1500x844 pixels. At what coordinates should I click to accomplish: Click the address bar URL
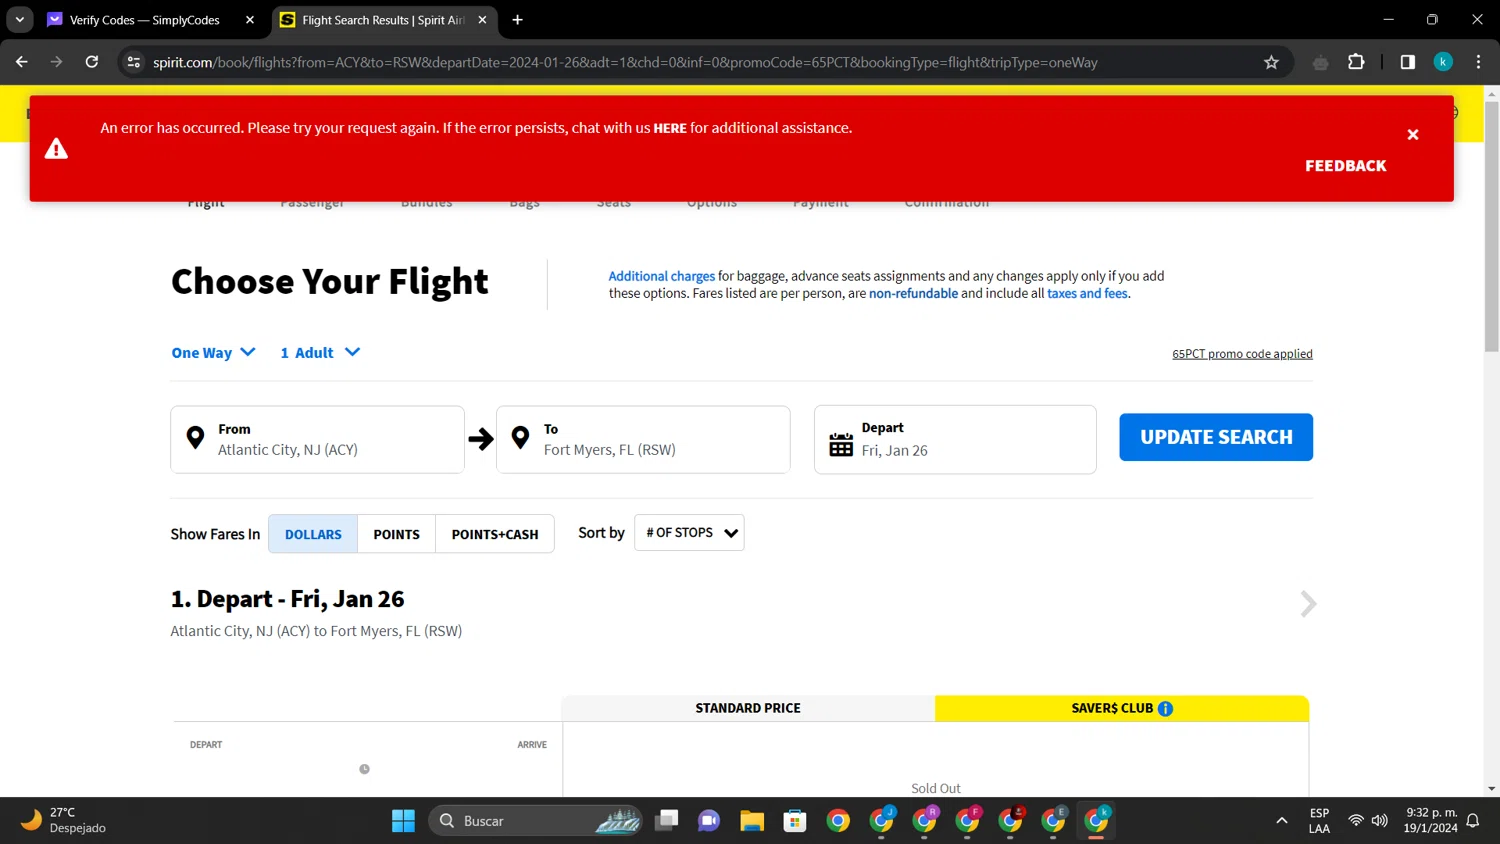(x=625, y=62)
